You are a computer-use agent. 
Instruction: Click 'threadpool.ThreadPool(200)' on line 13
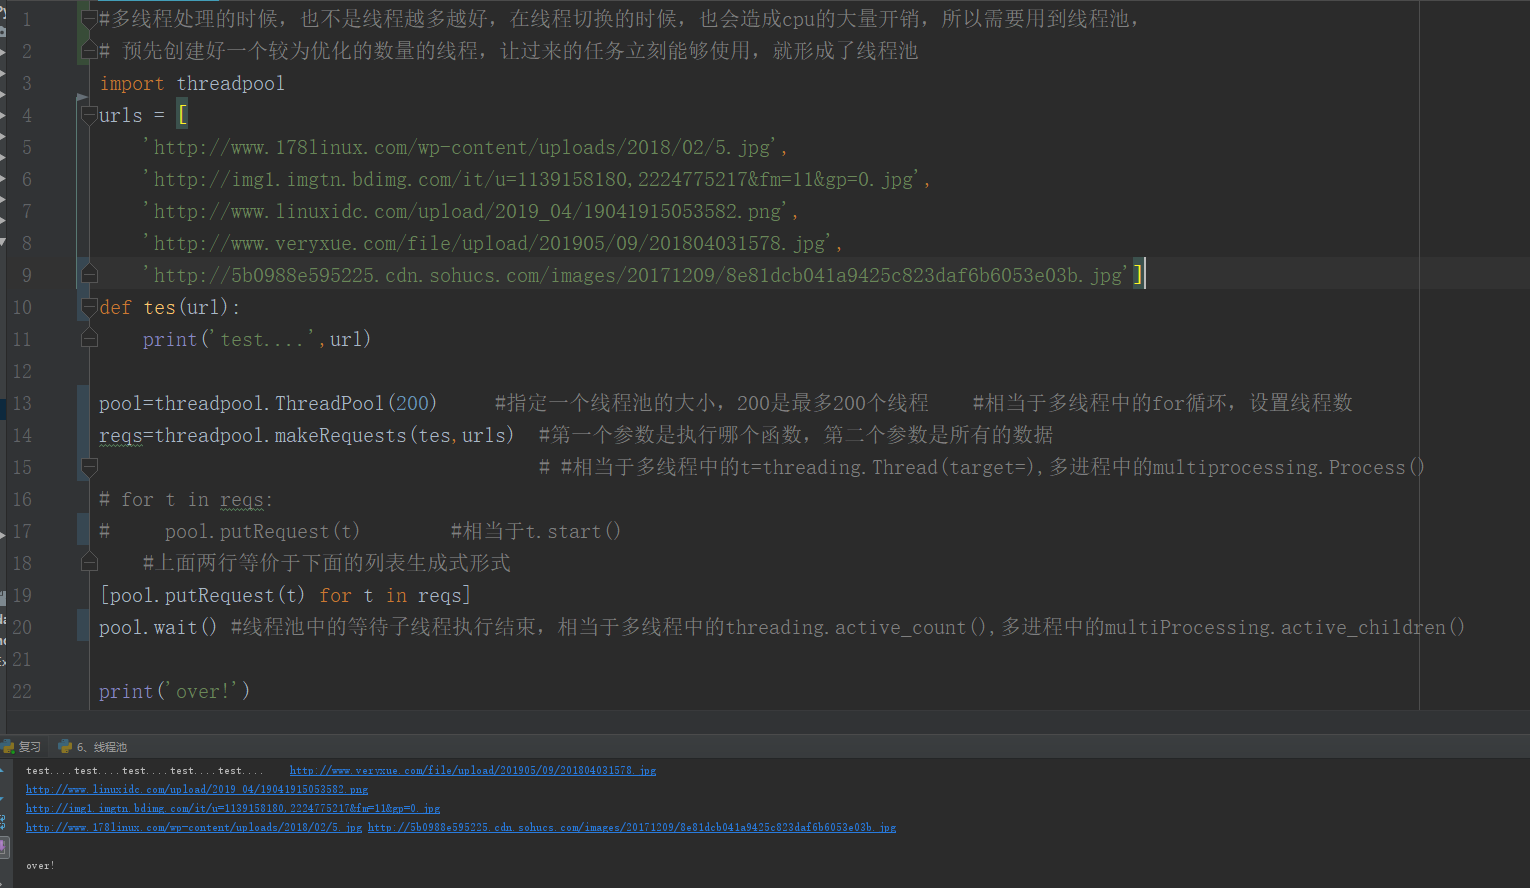(x=296, y=404)
